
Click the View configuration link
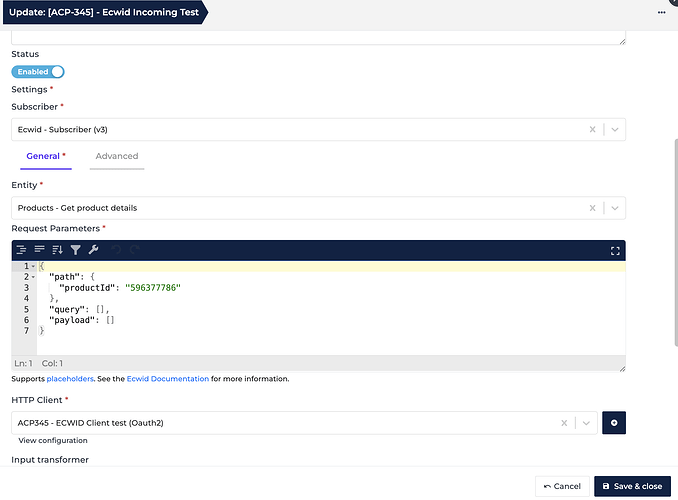click(x=53, y=441)
